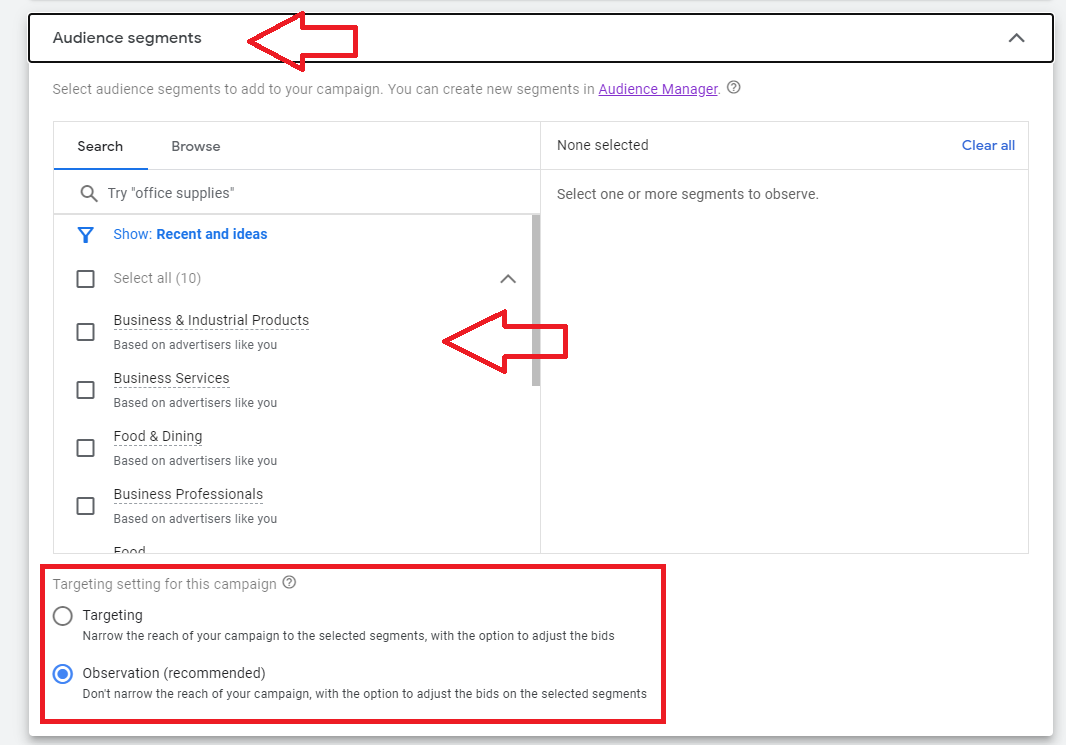Image resolution: width=1066 pixels, height=745 pixels.
Task: Open the Audience Manager link
Action: click(x=658, y=89)
